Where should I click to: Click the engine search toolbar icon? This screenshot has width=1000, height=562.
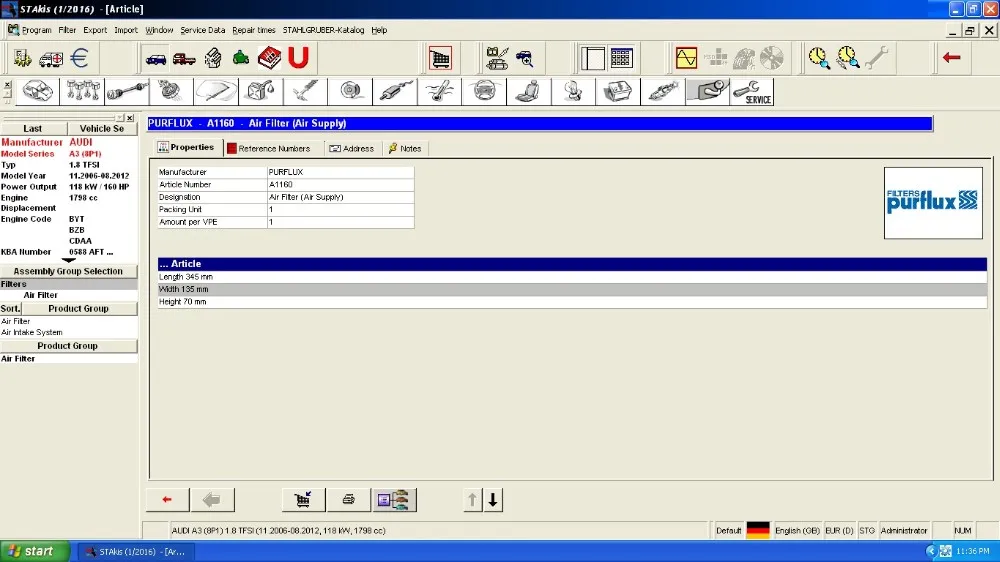pos(213,58)
